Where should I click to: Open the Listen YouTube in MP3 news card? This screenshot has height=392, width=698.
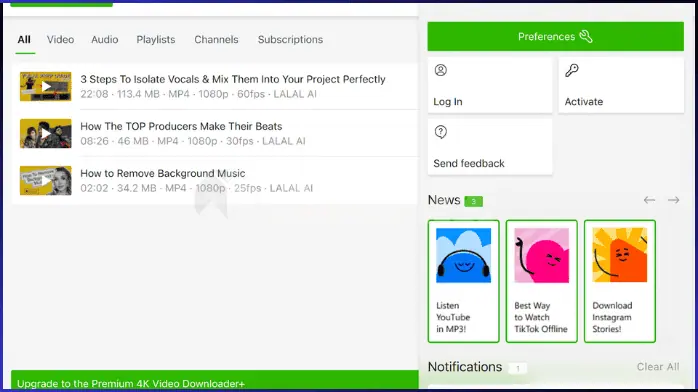coord(463,281)
